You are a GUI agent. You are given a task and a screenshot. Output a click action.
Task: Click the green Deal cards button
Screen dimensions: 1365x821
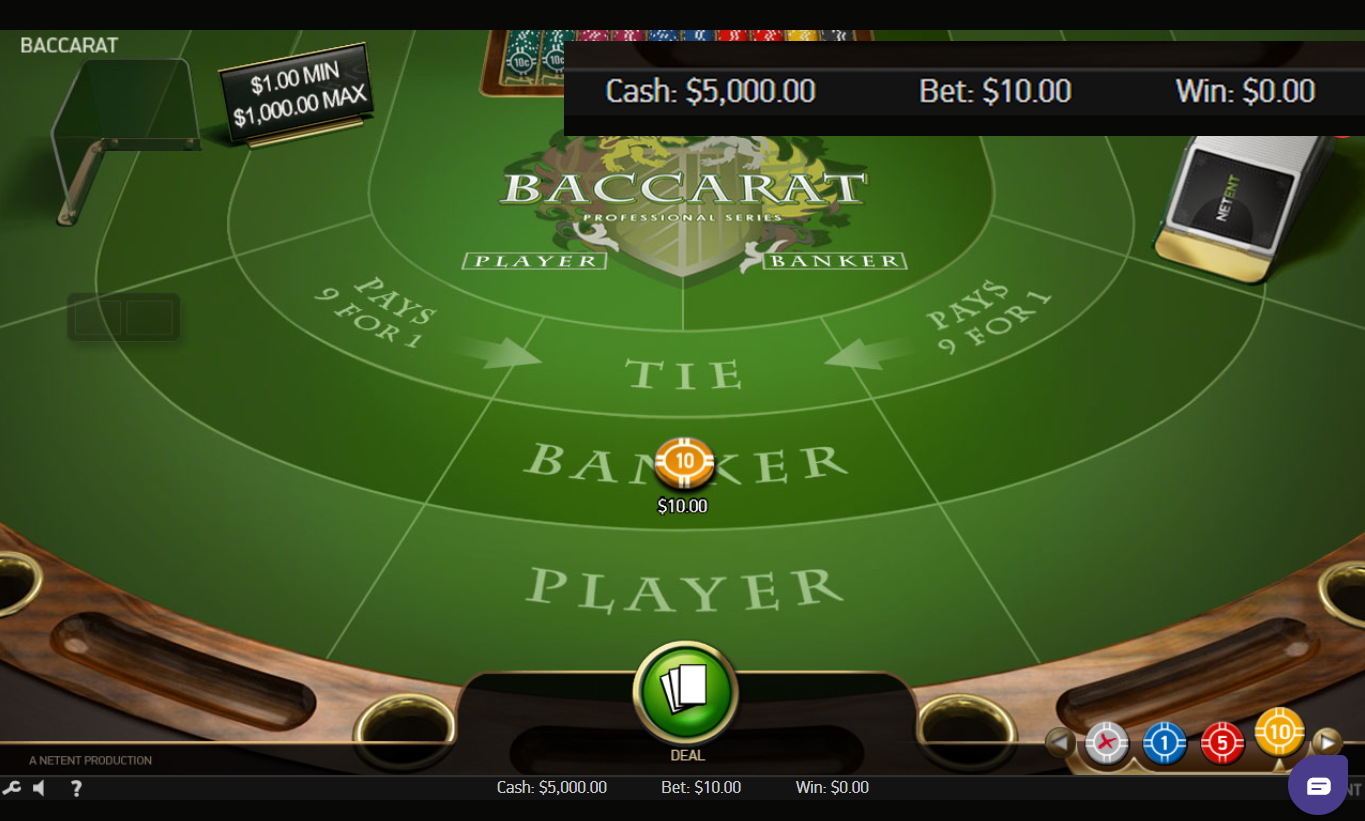click(x=686, y=692)
